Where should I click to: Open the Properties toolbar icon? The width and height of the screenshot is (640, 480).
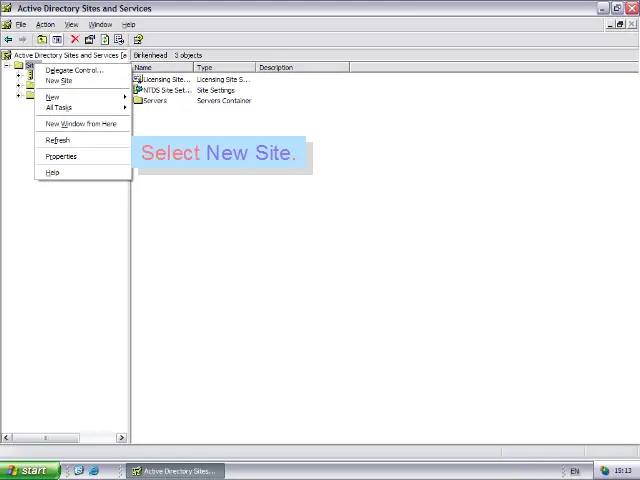click(90, 40)
